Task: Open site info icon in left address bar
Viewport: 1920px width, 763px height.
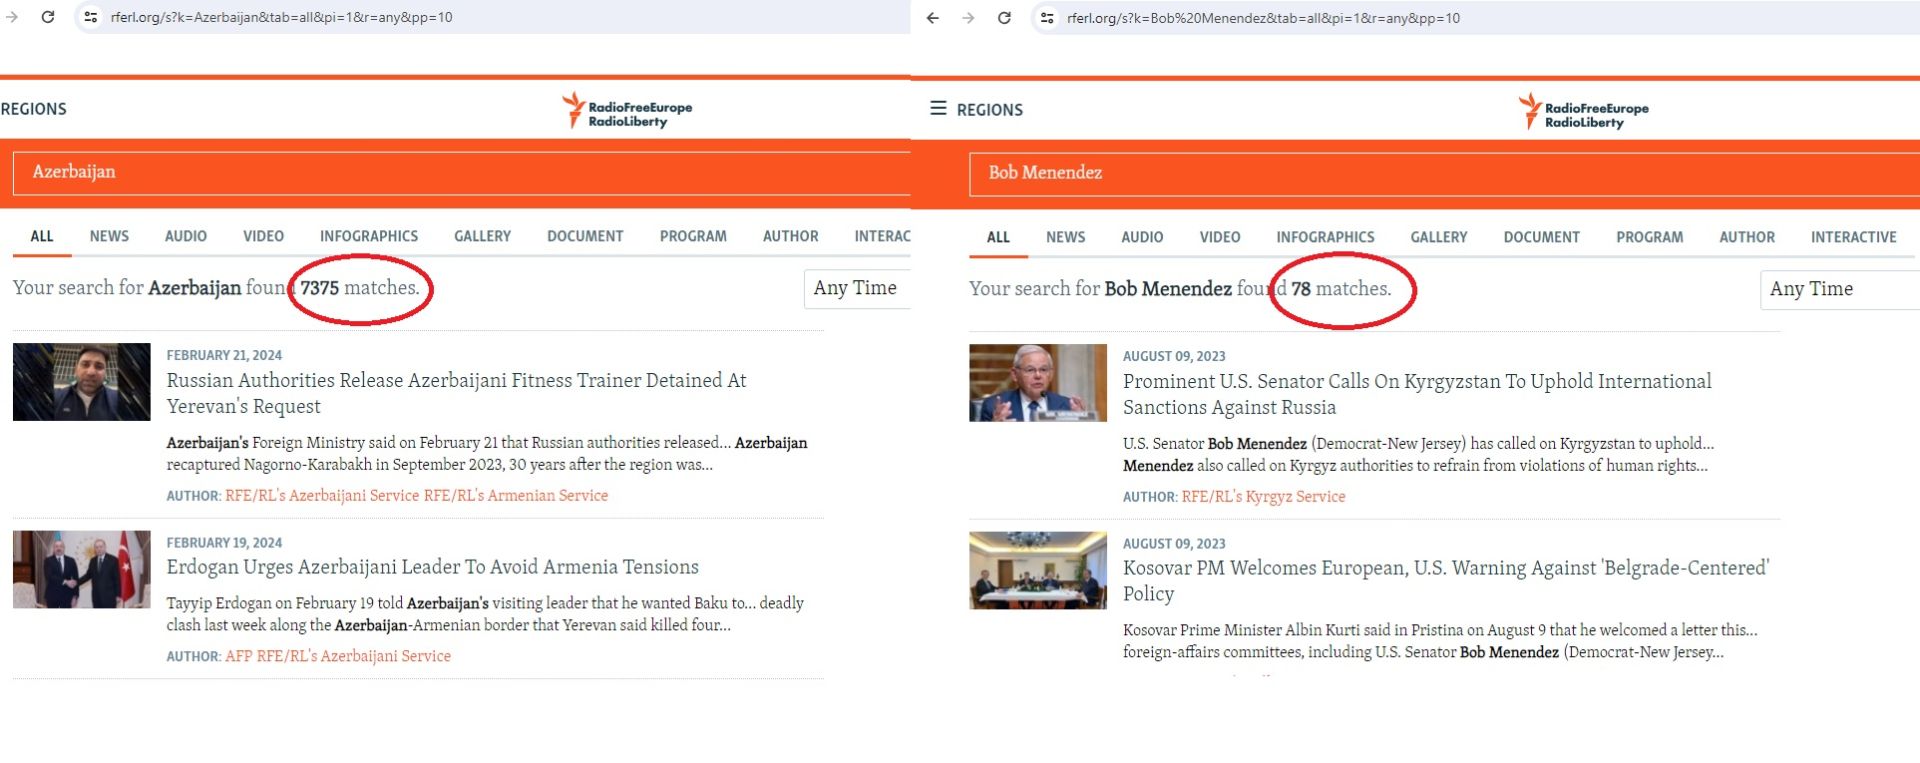Action: (91, 17)
